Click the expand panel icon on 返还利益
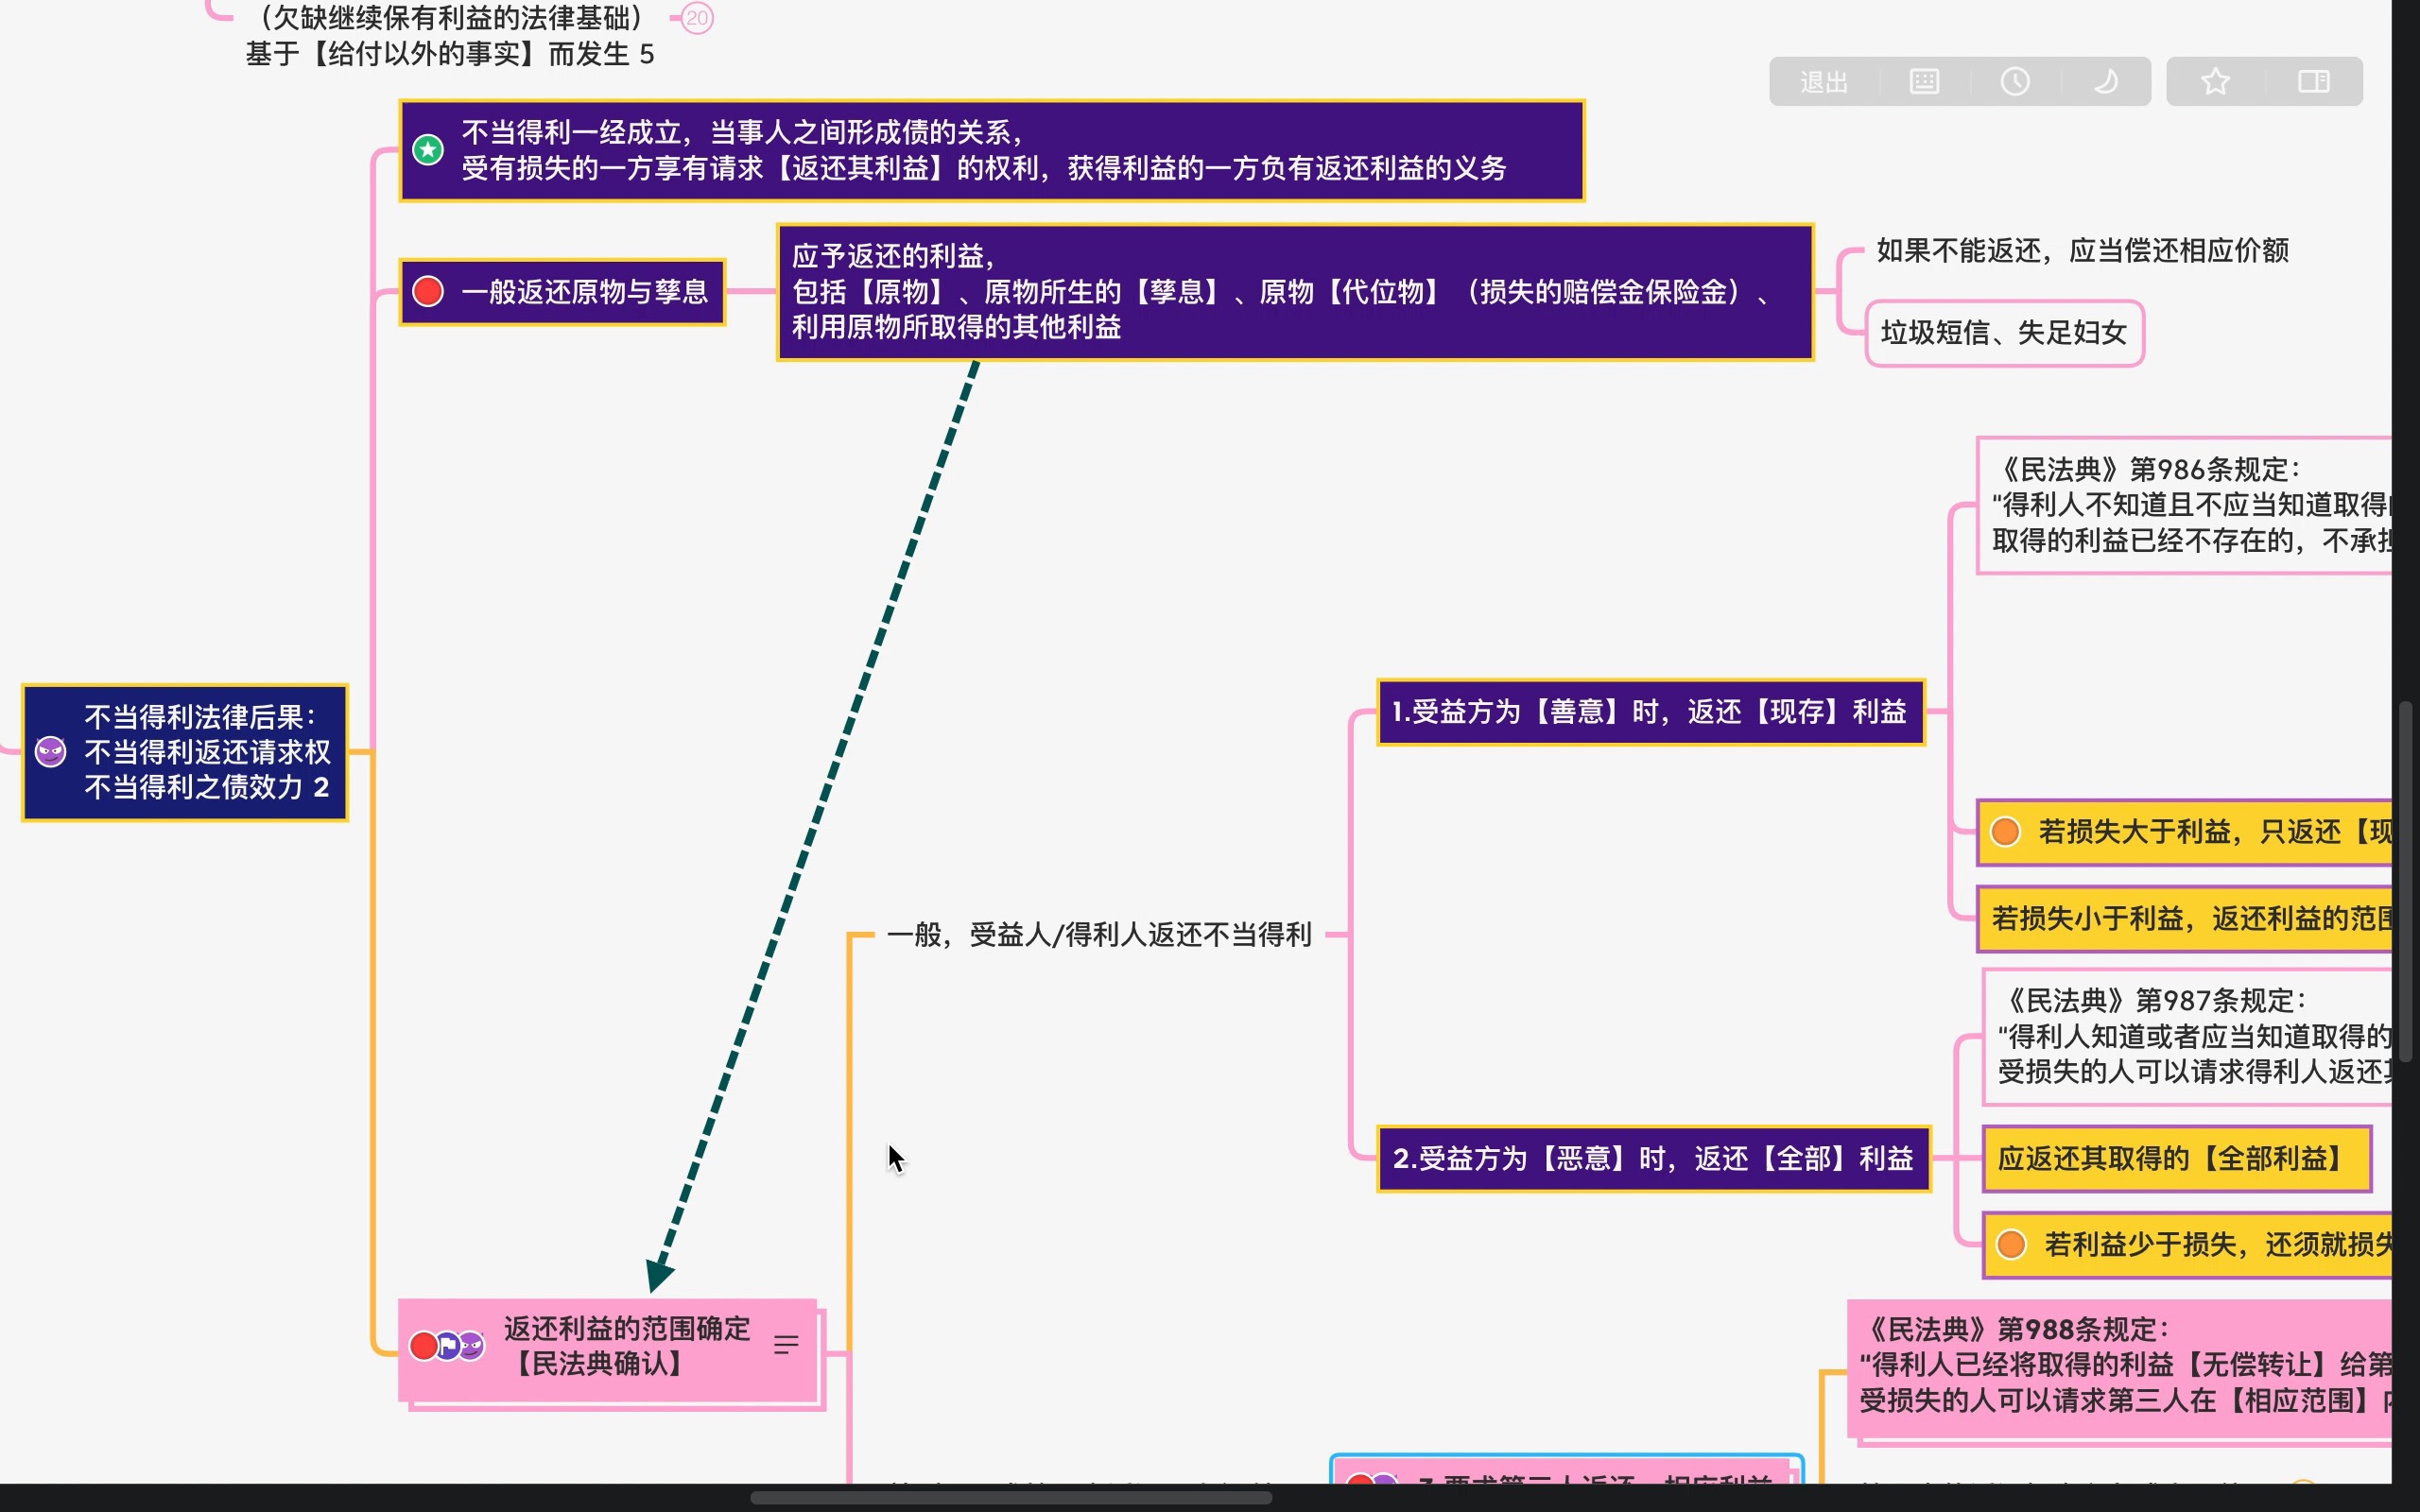Image resolution: width=2420 pixels, height=1512 pixels. click(784, 1345)
